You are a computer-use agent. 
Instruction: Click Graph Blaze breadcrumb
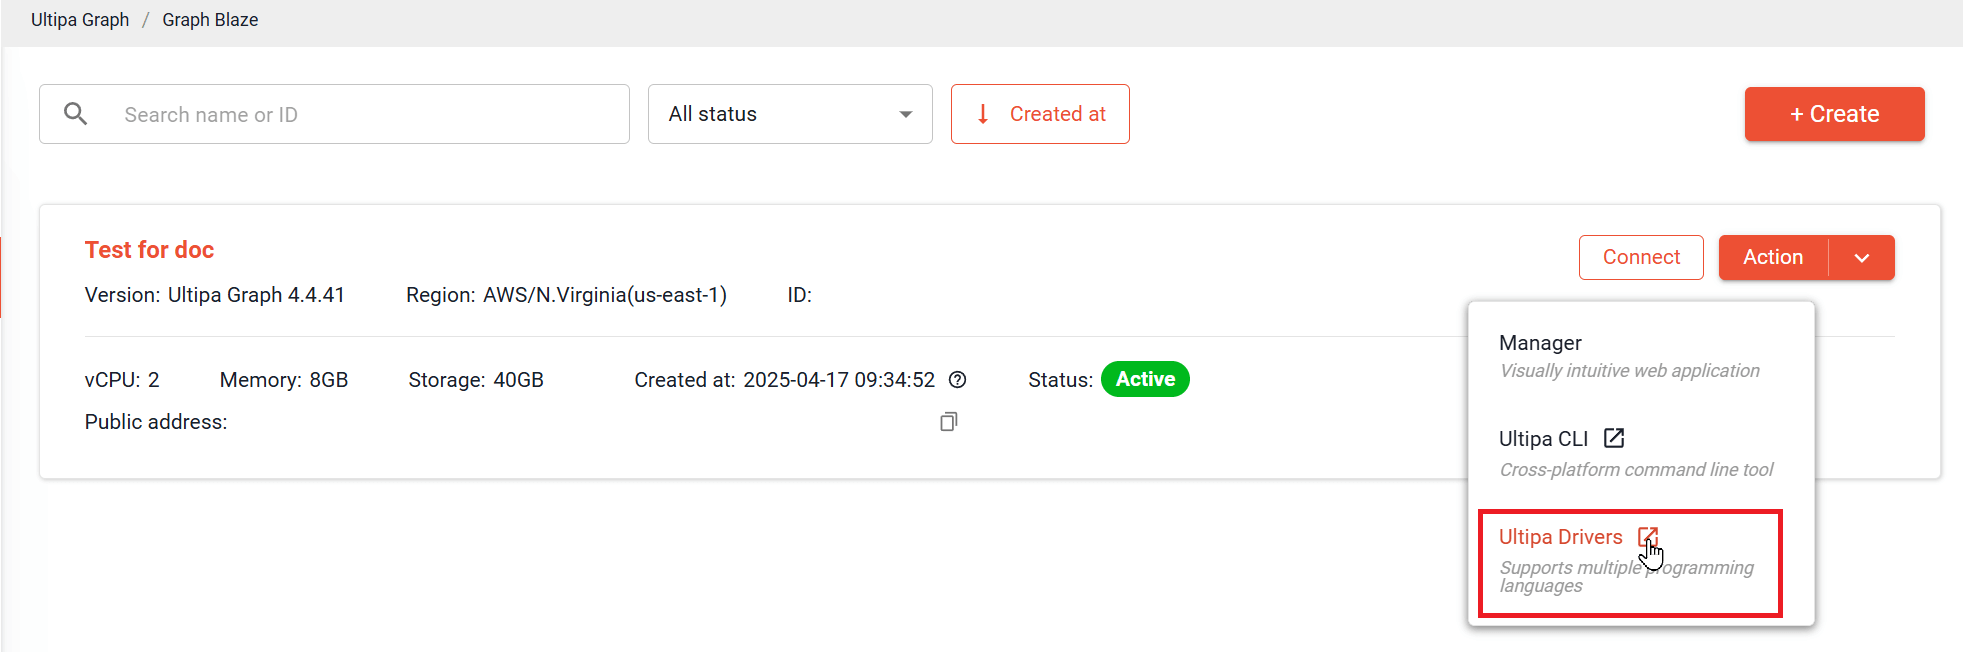[210, 20]
